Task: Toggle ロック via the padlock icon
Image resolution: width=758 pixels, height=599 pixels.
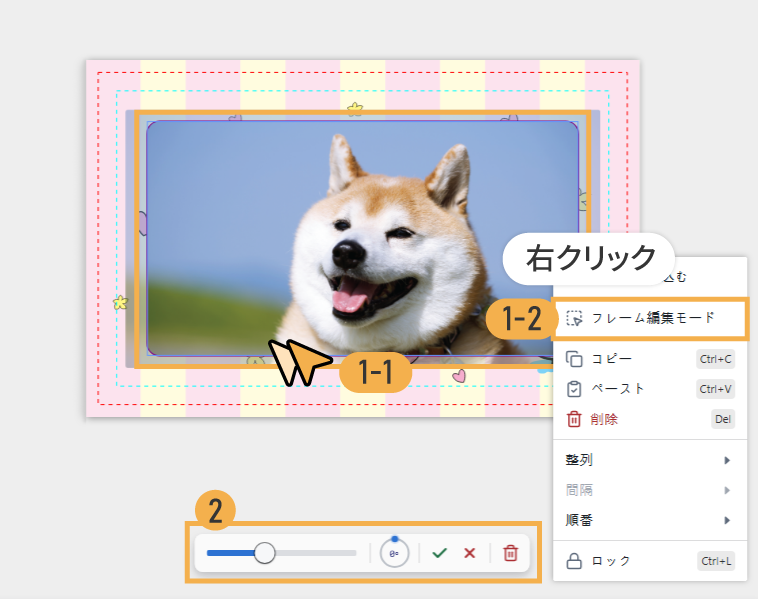Action: (574, 561)
